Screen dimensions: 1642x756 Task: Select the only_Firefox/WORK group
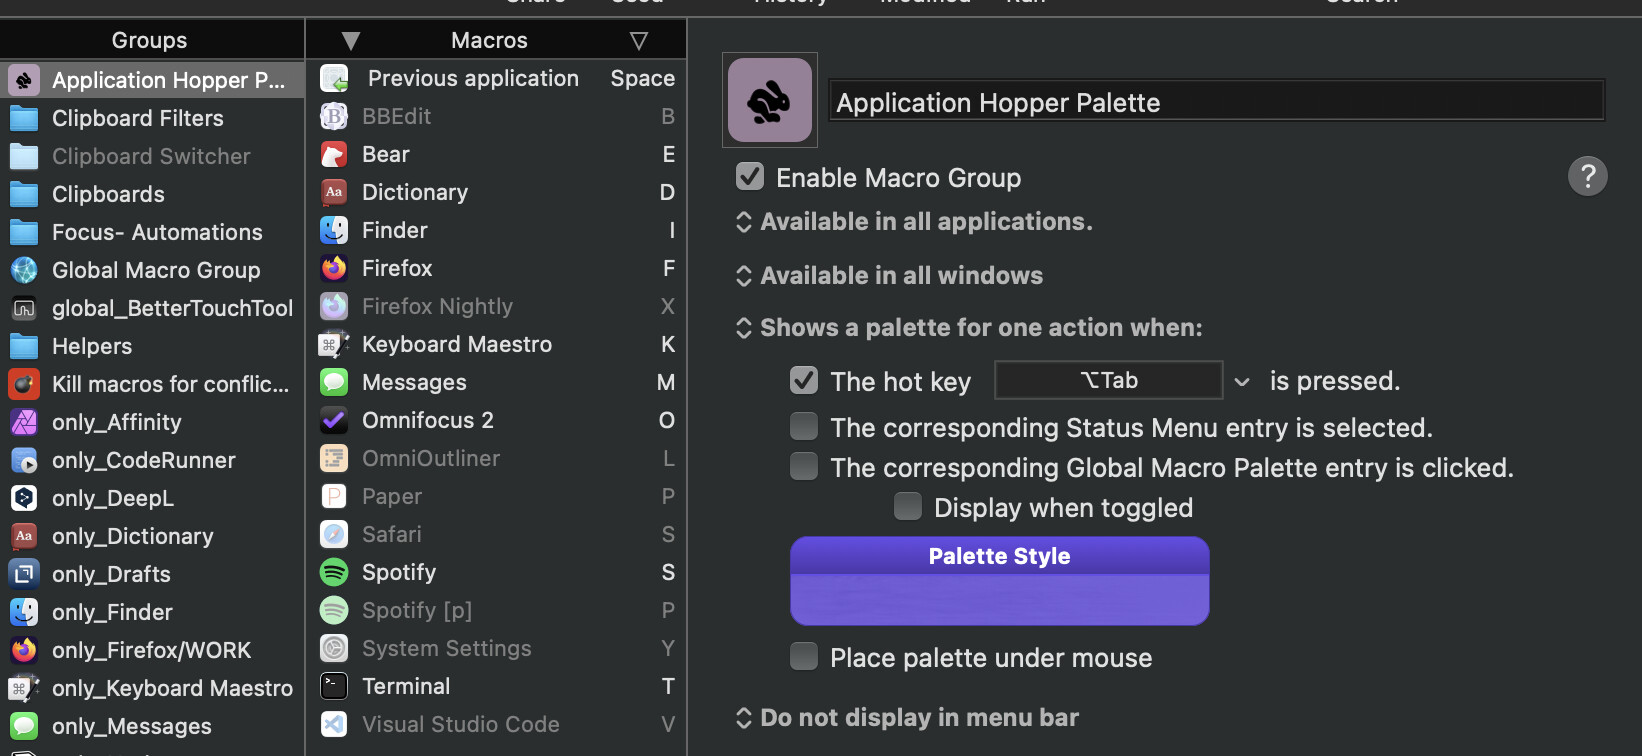click(x=152, y=650)
